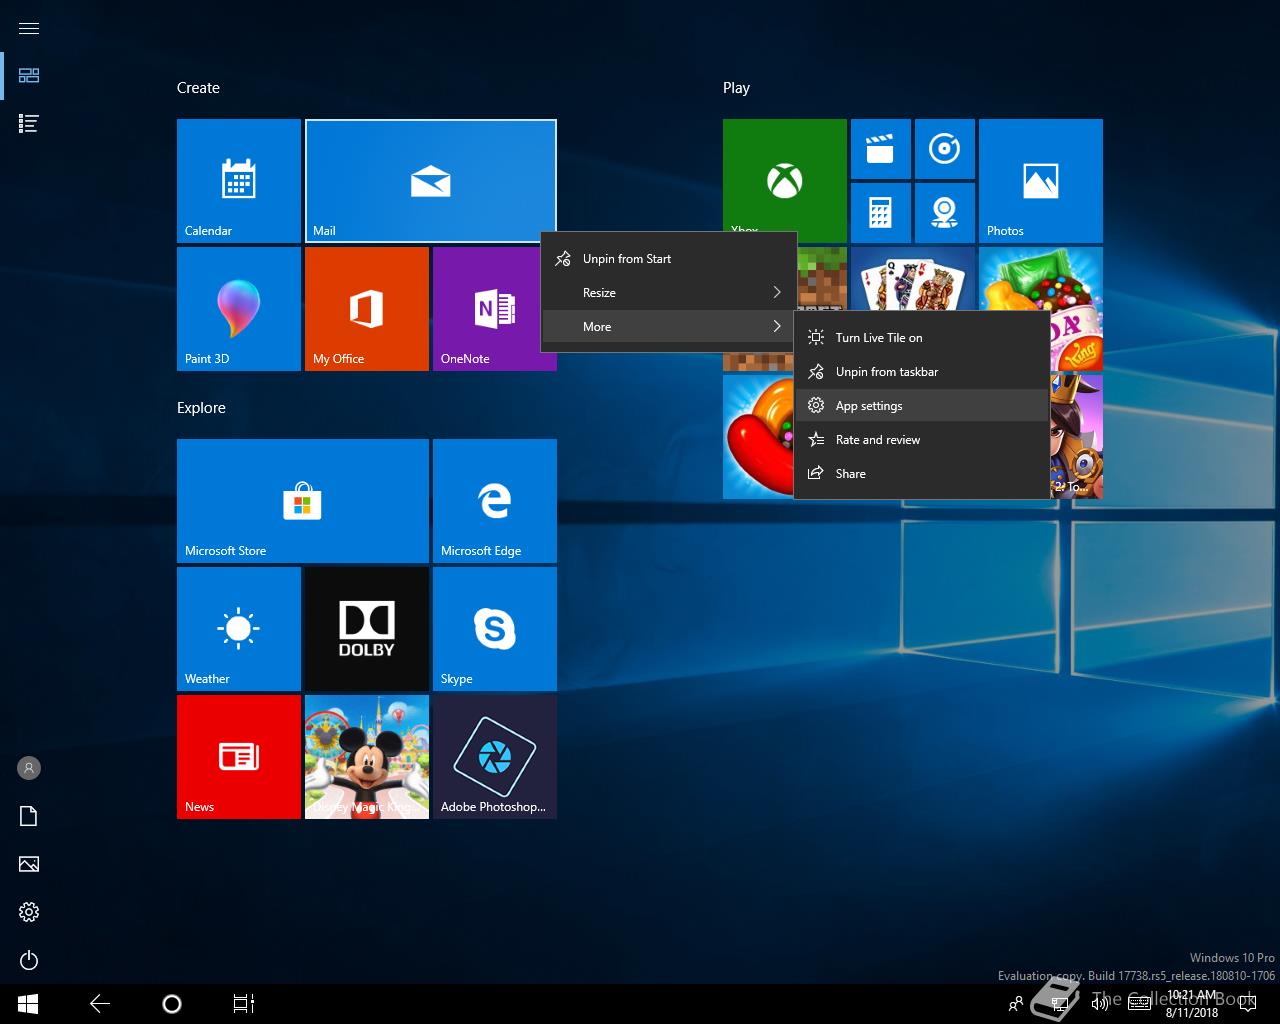Open the Groove Music small tile
The height and width of the screenshot is (1024, 1280).
click(945, 149)
